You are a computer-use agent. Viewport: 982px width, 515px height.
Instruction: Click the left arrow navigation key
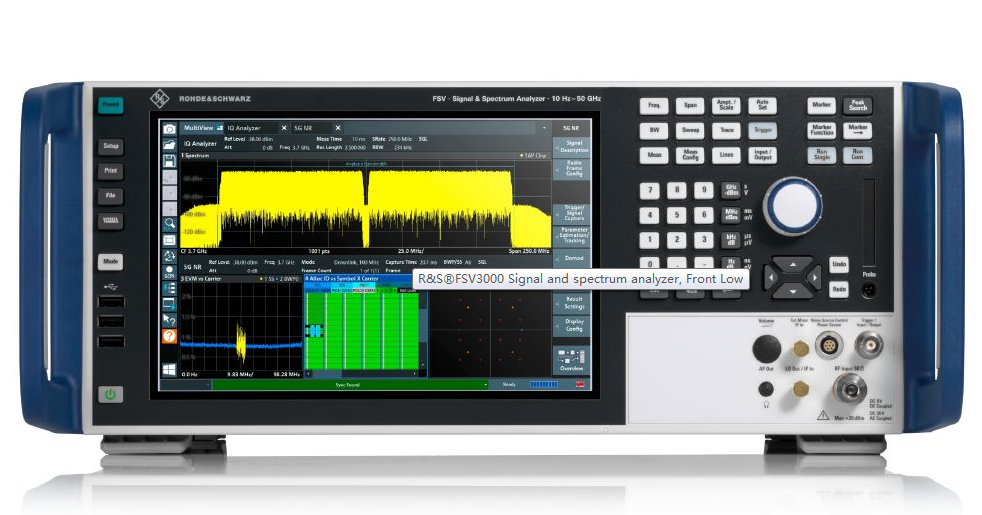[772, 278]
